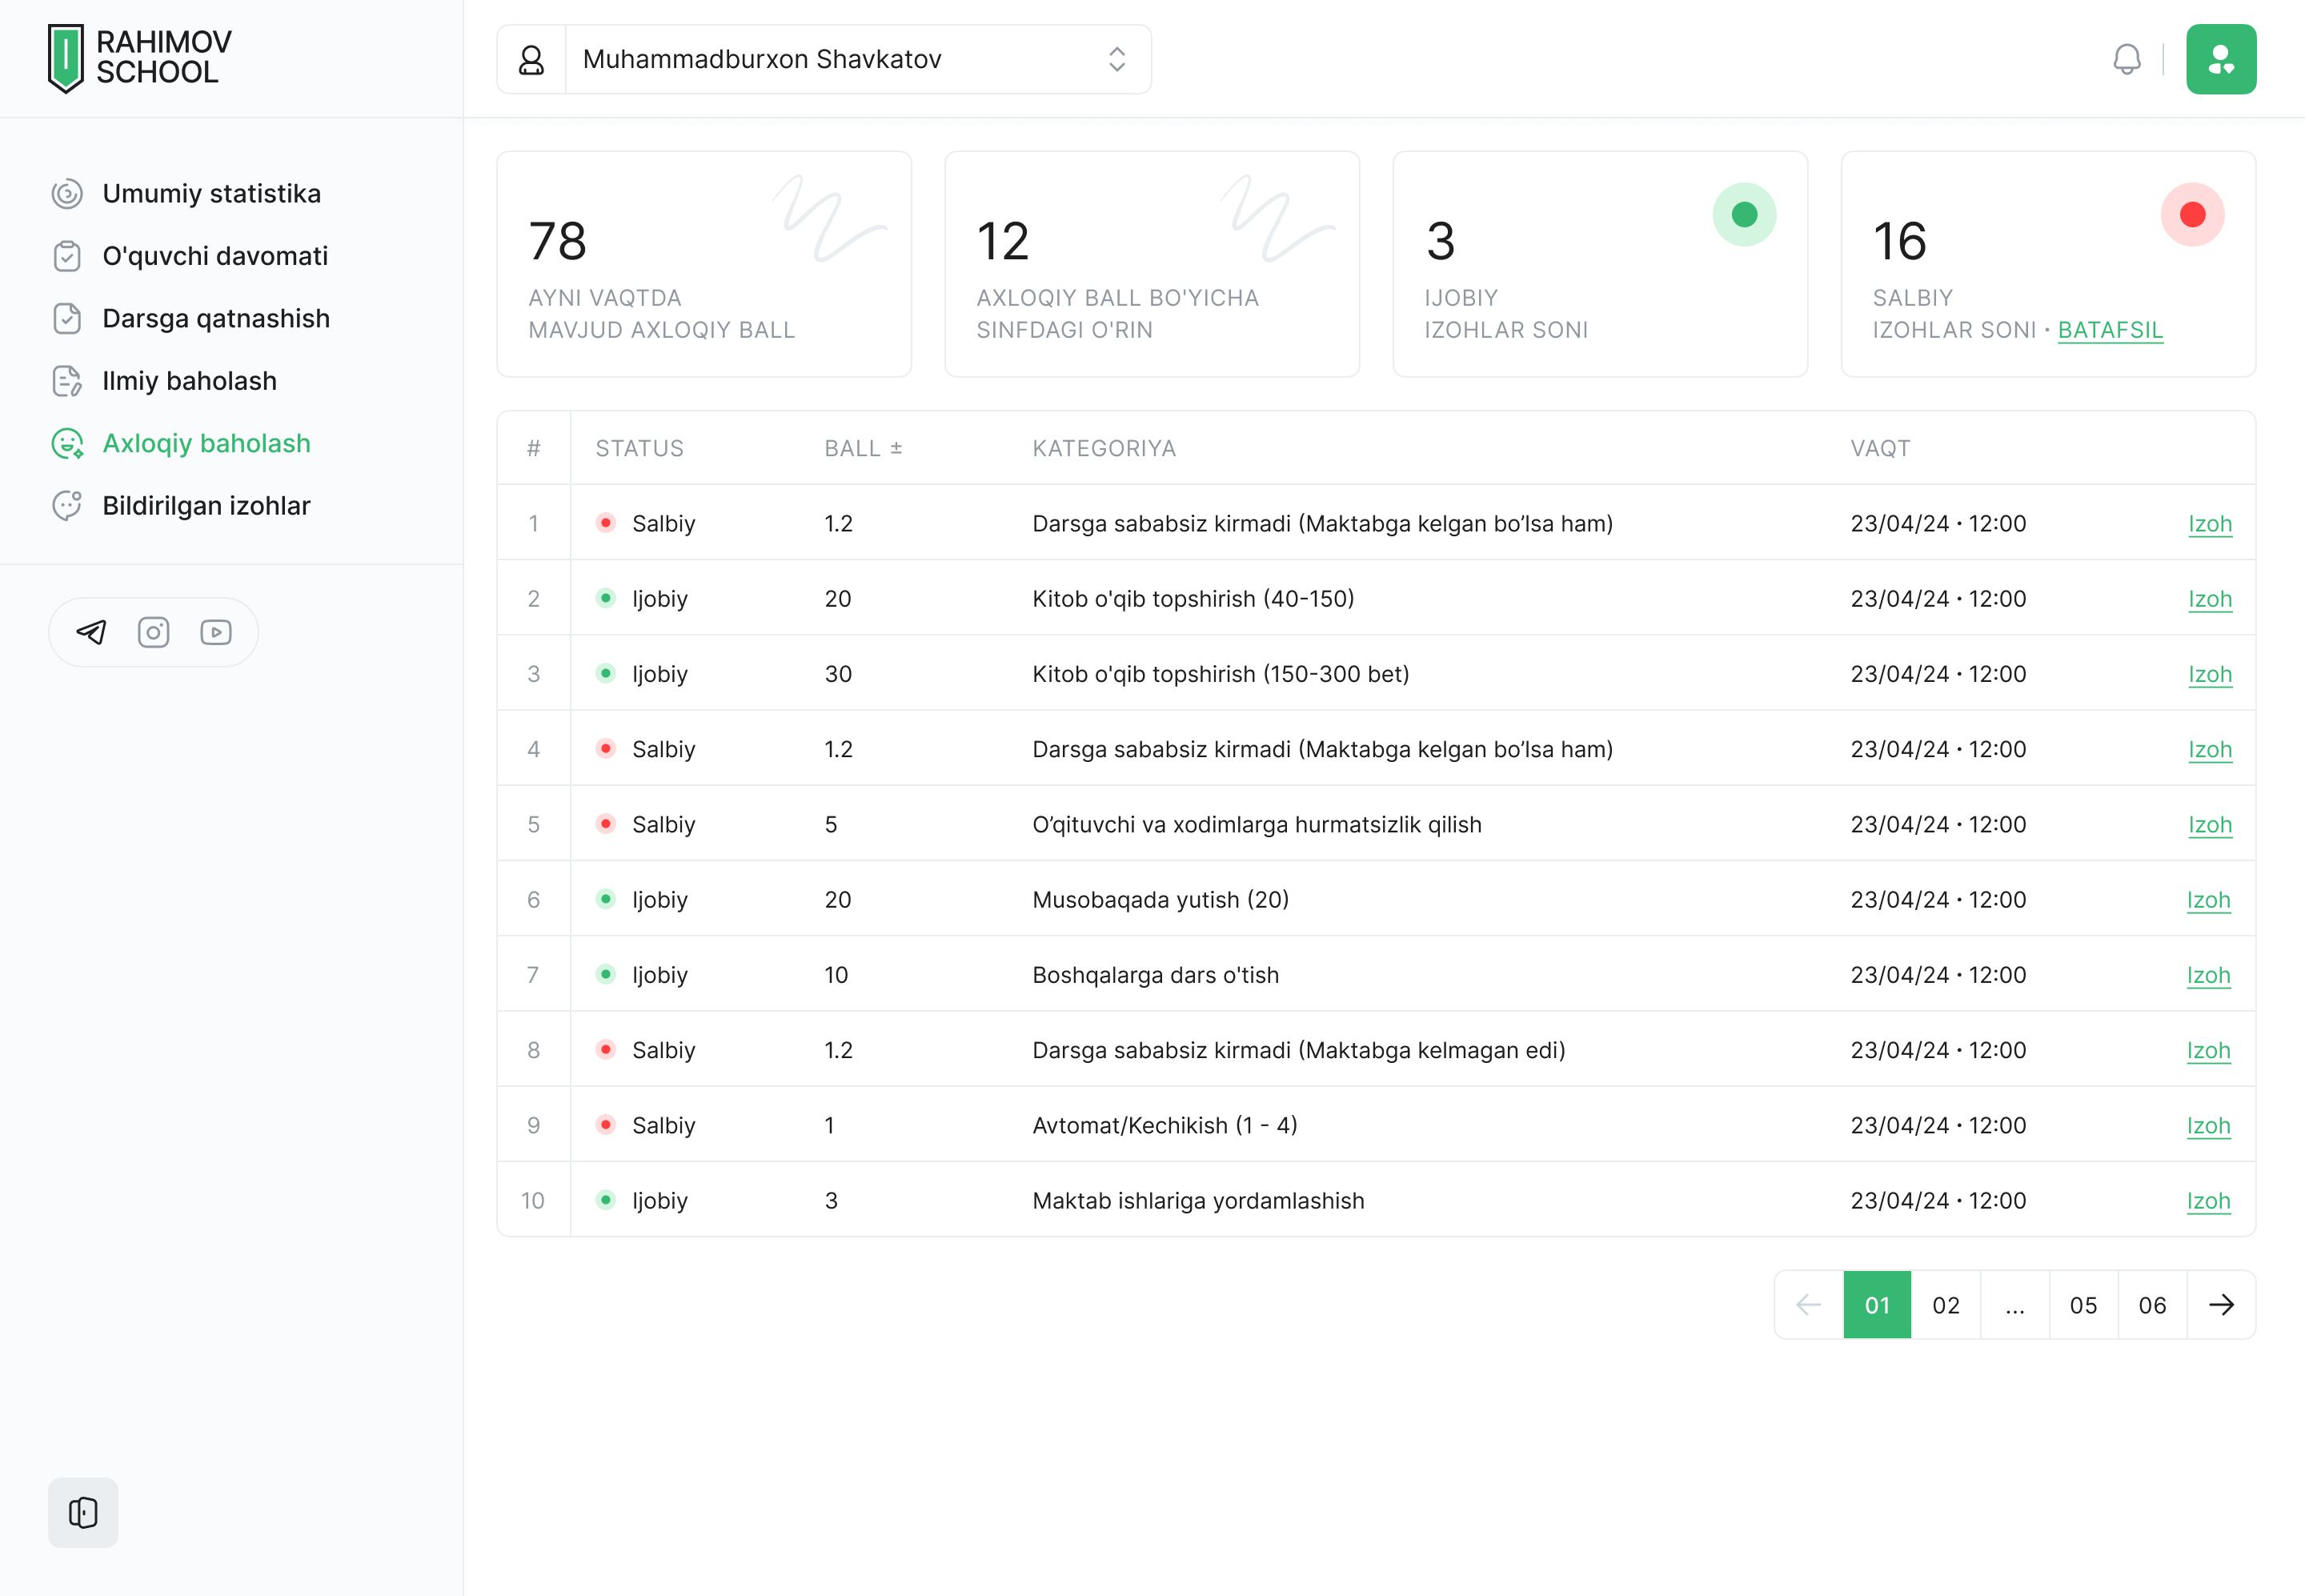Click the Rahimov School logo
The image size is (2305, 1596).
pyautogui.click(x=139, y=58)
